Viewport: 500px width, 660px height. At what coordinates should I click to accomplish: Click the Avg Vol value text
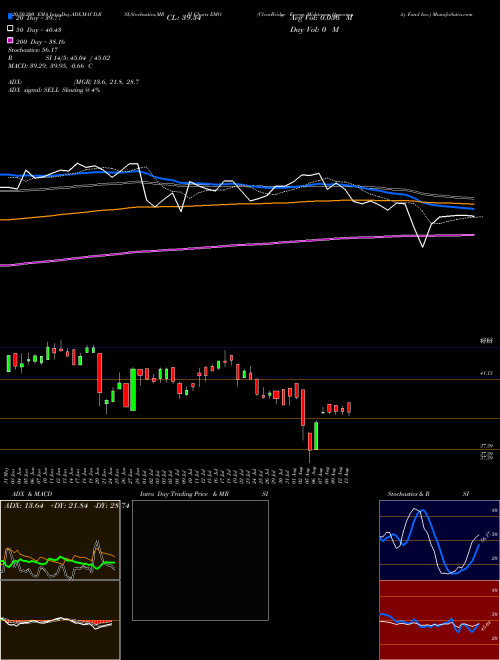321,18
